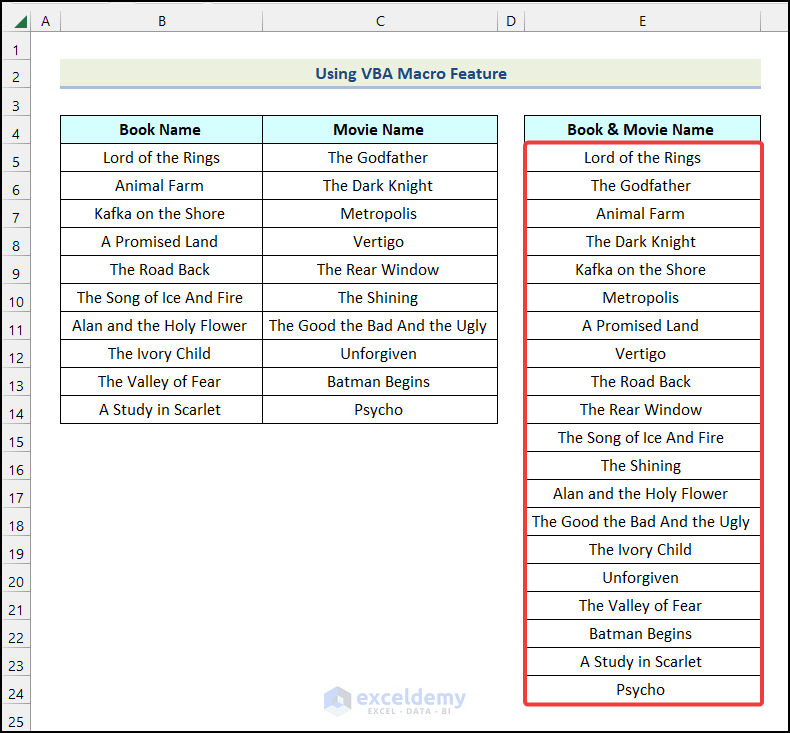Click the 'Movie Name' header cell

[x=380, y=129]
